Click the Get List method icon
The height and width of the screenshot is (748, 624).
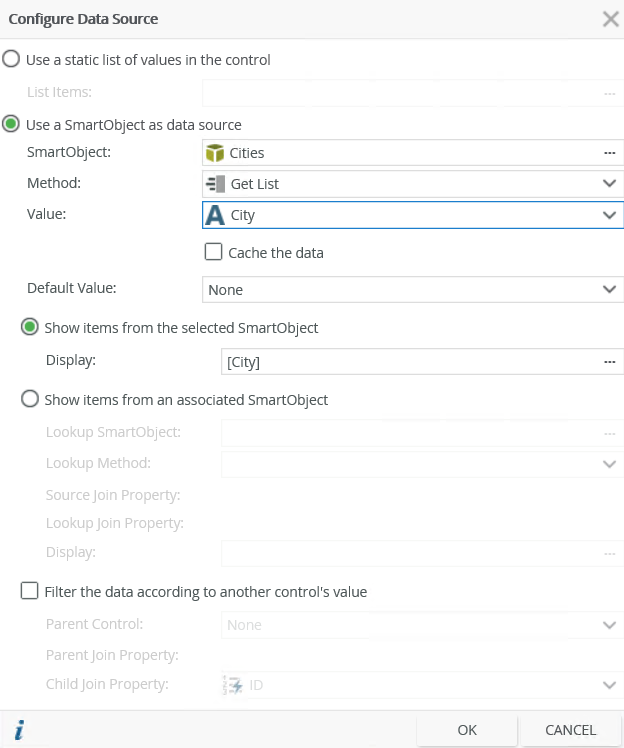click(214, 184)
